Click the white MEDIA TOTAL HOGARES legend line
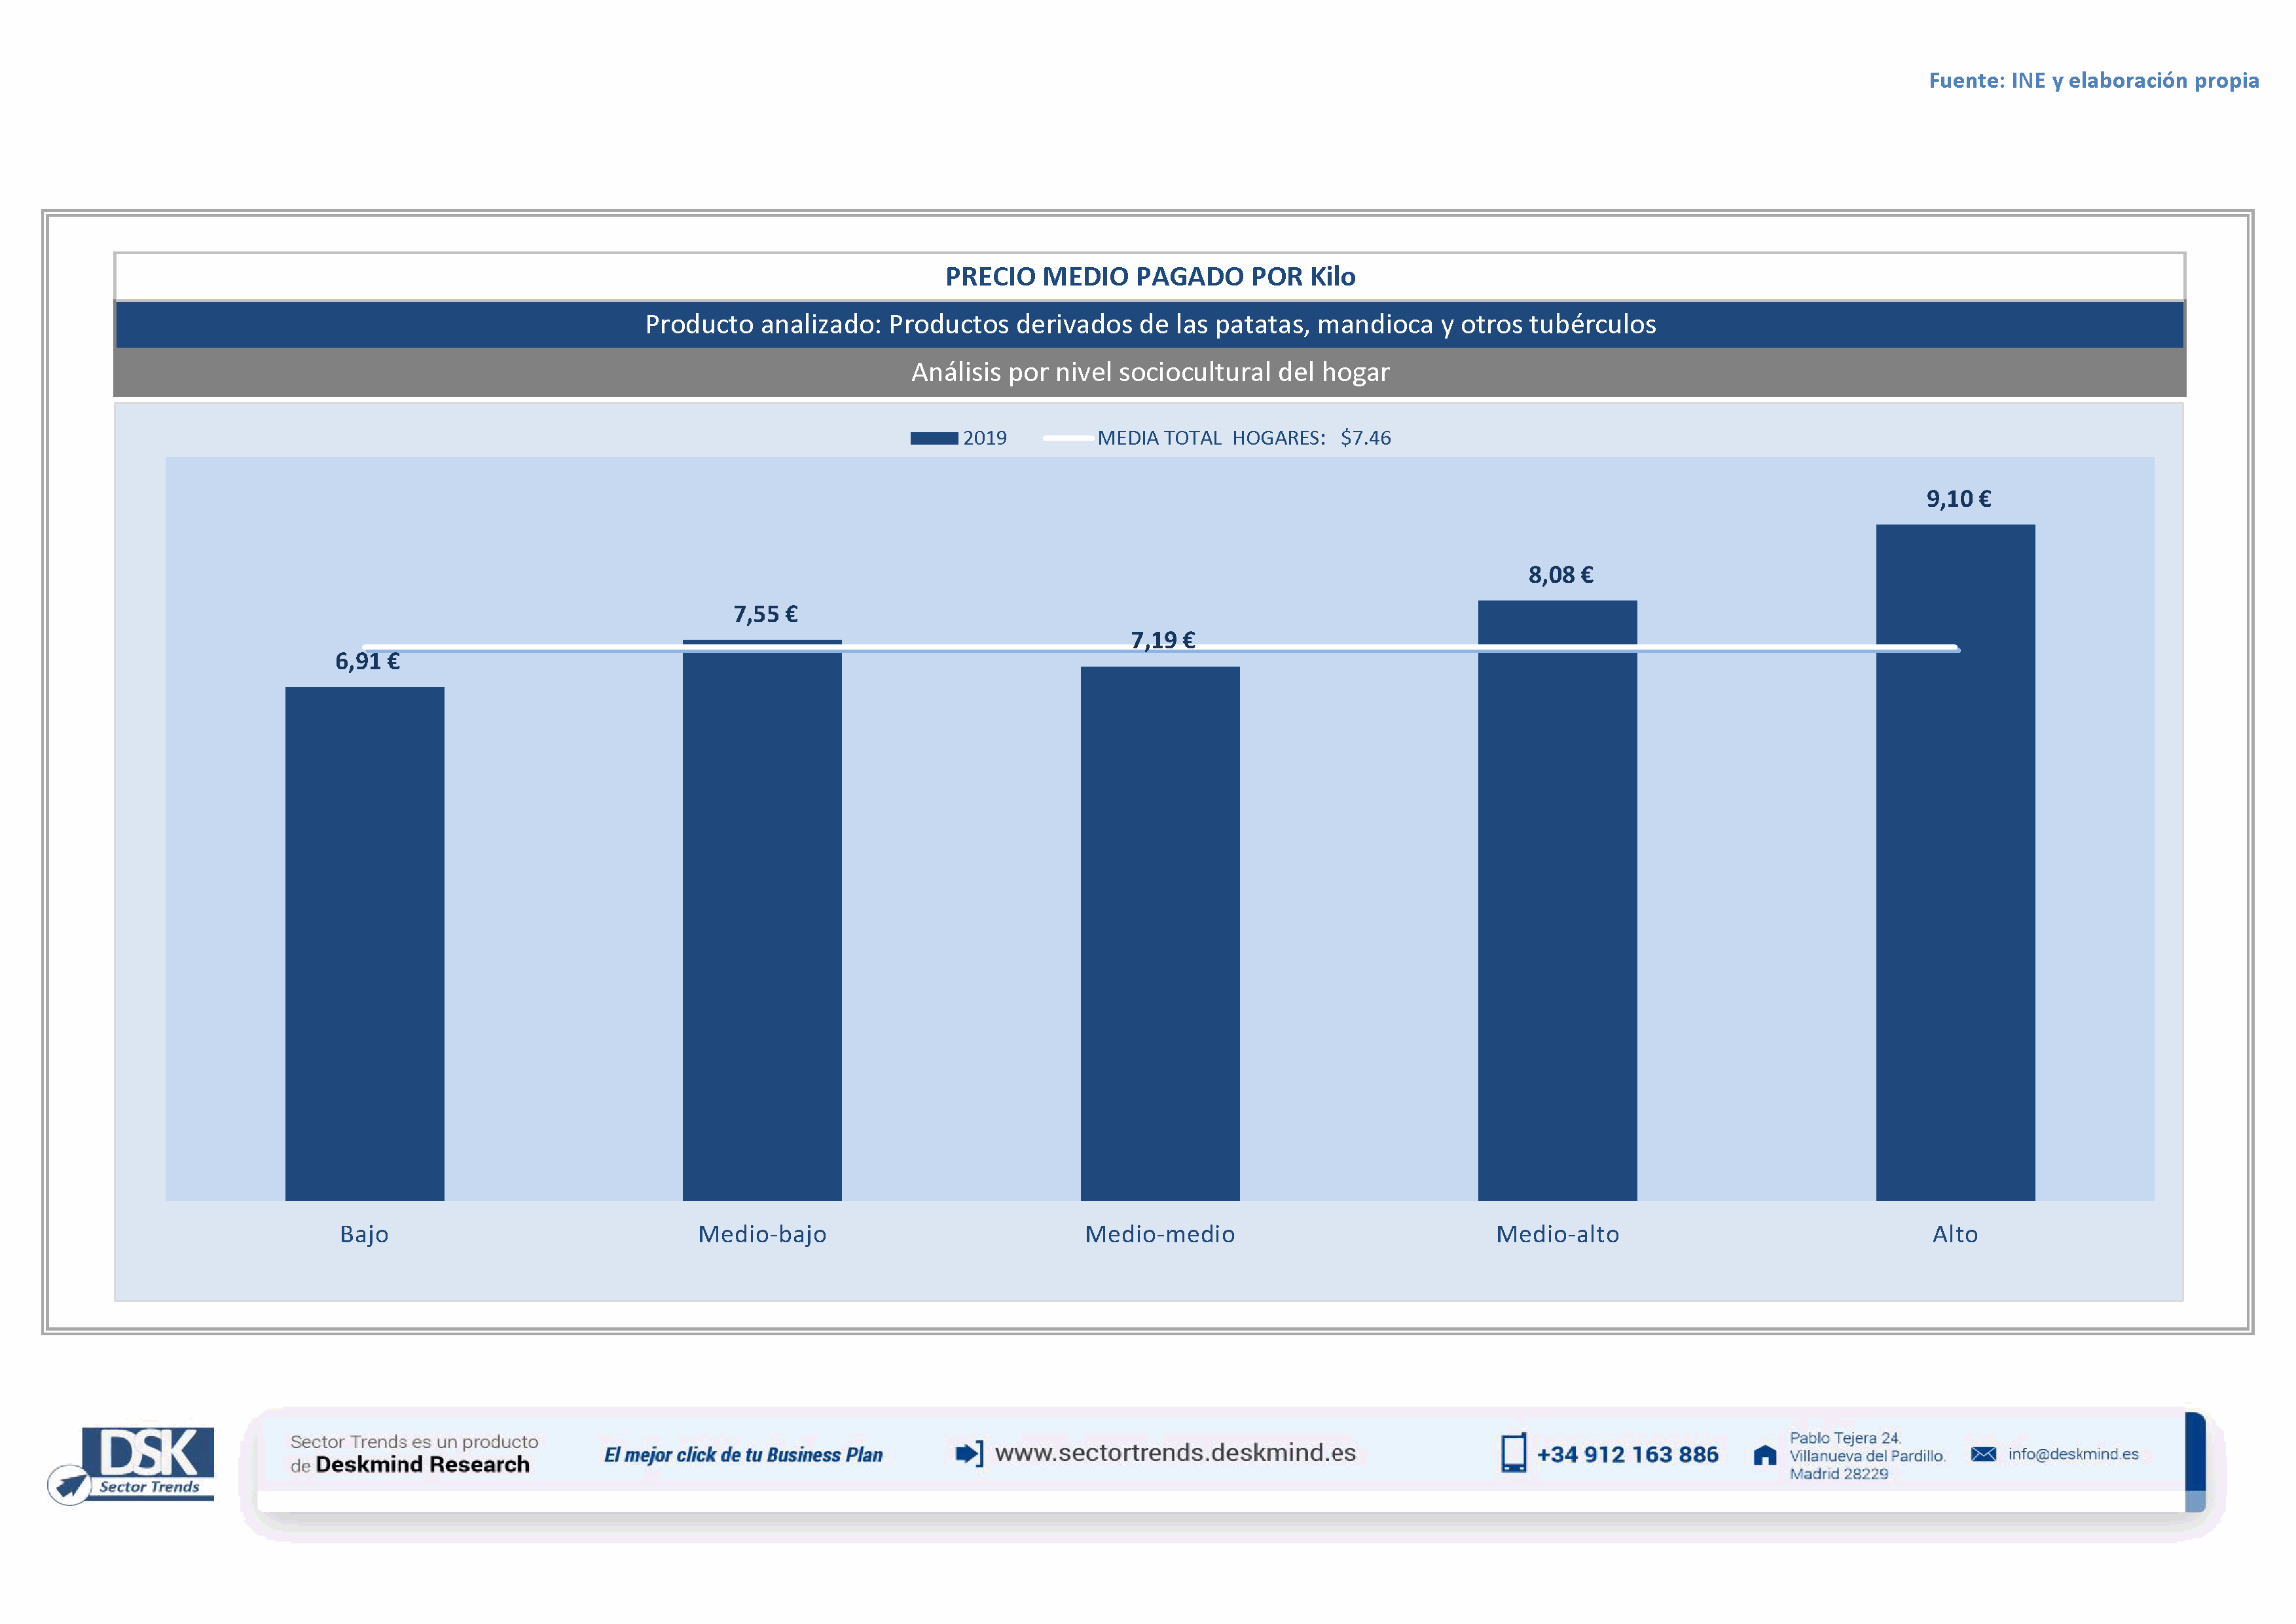 tap(1067, 438)
